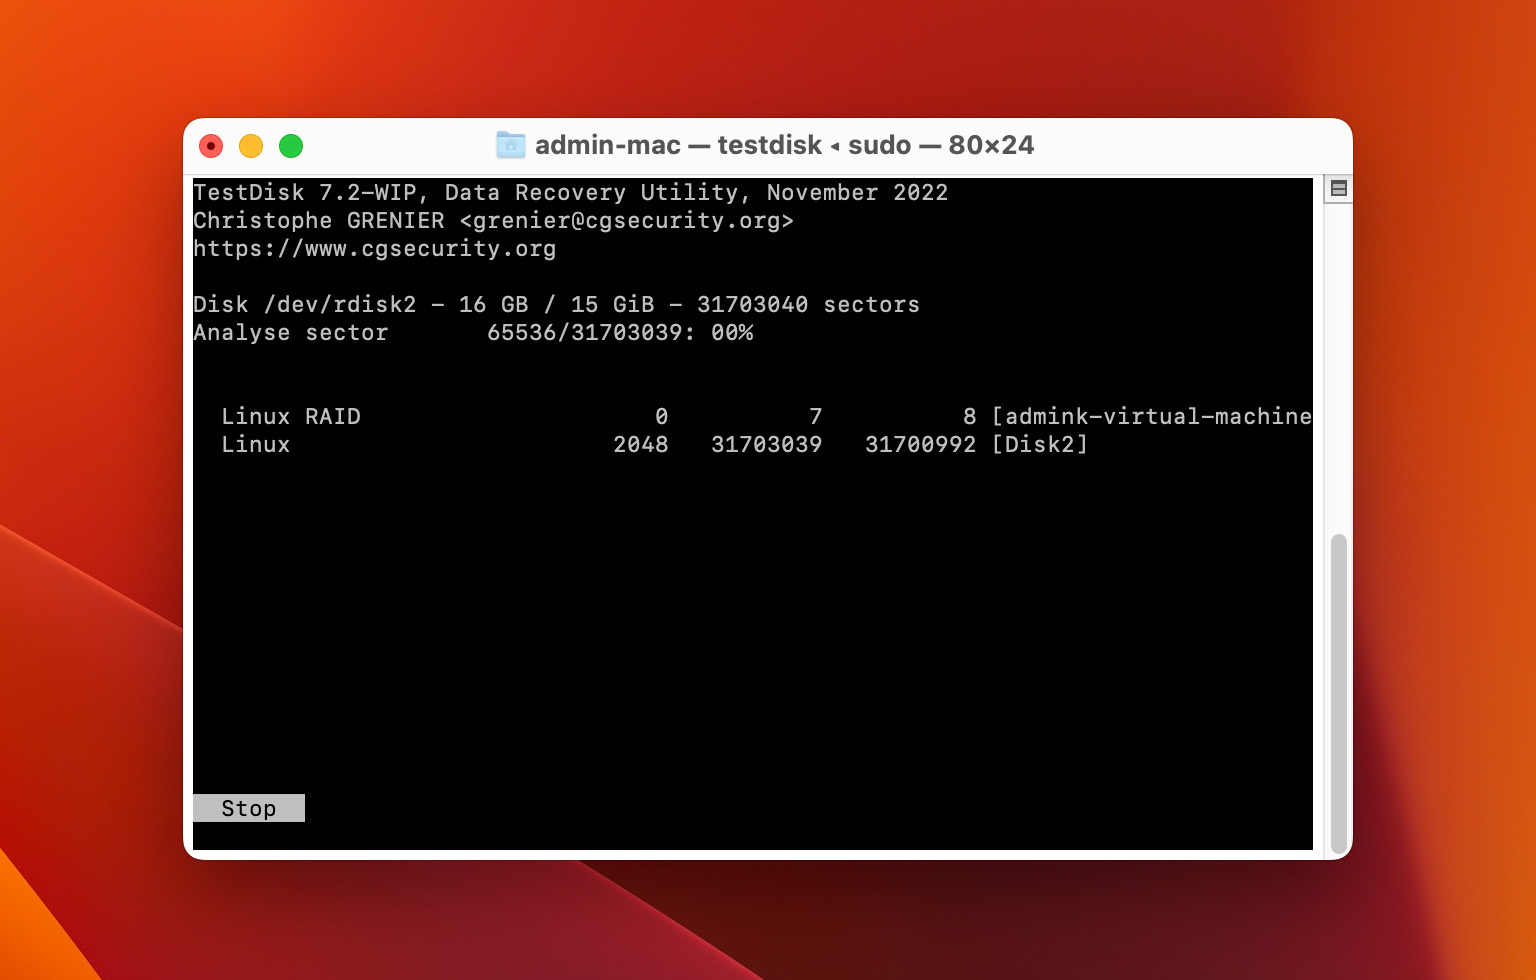Screen dimensions: 1536x980
Task: Click the [admink-virtual-machine label
Action: tap(1151, 416)
